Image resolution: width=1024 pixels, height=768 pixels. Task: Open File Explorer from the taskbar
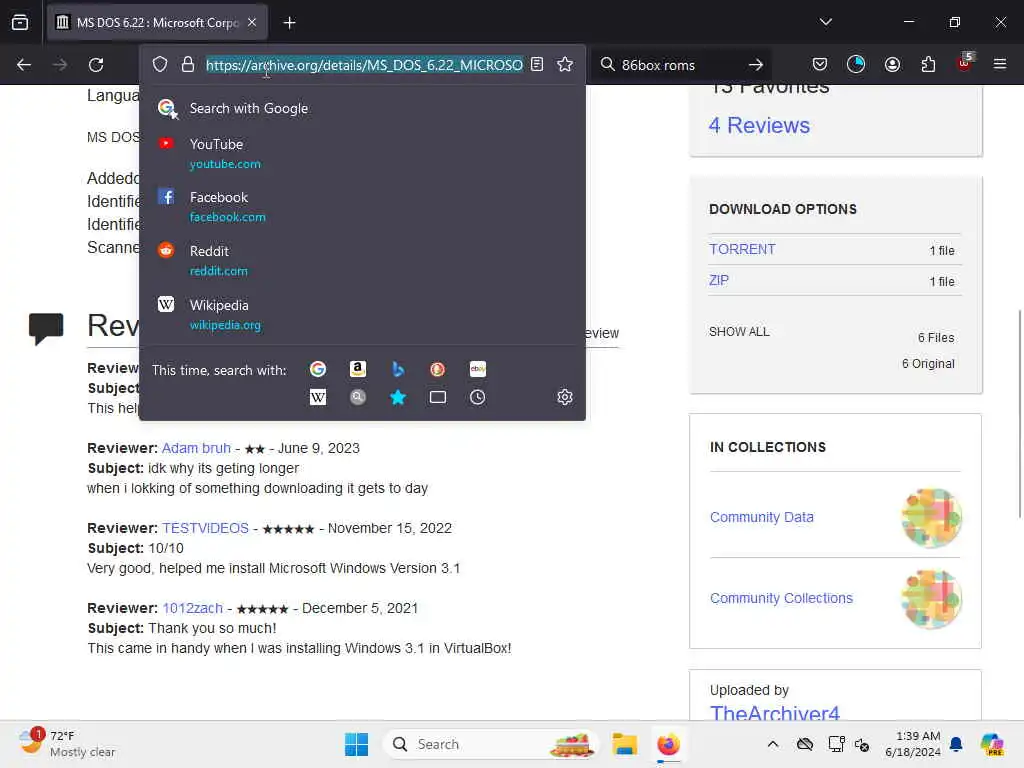[x=624, y=744]
